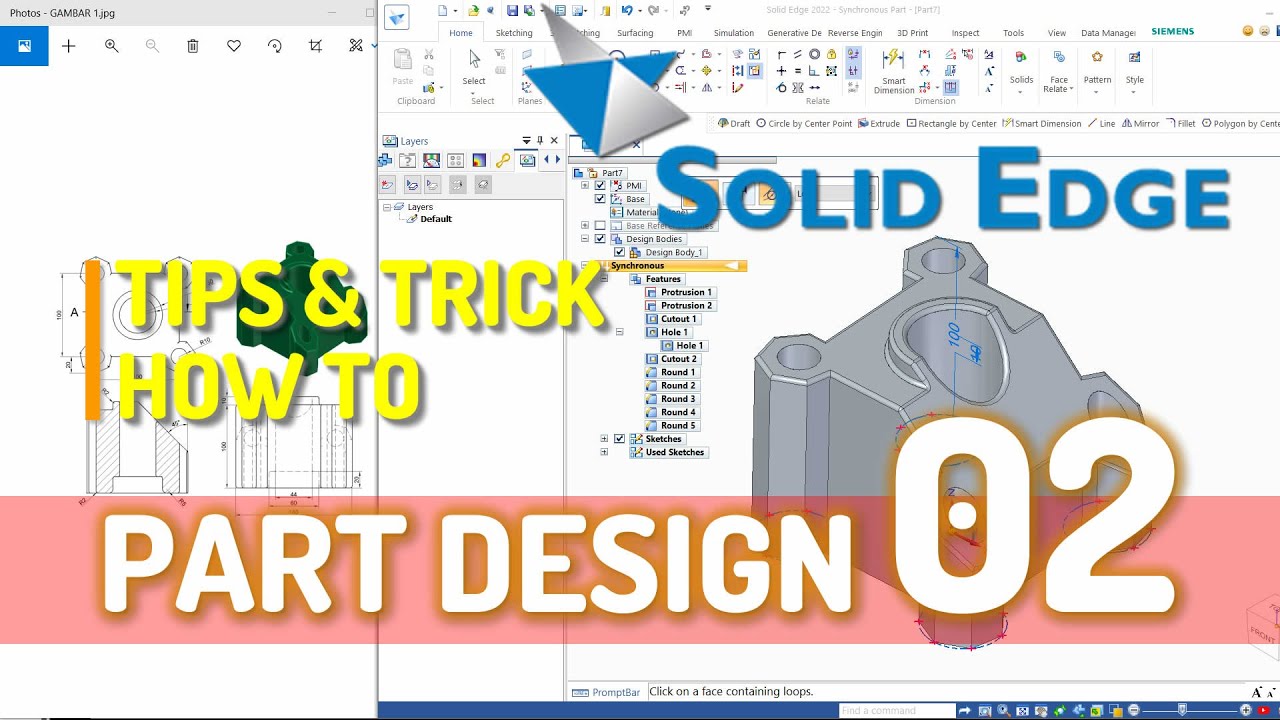Open Layers panel options dropdown arrow

coord(527,141)
